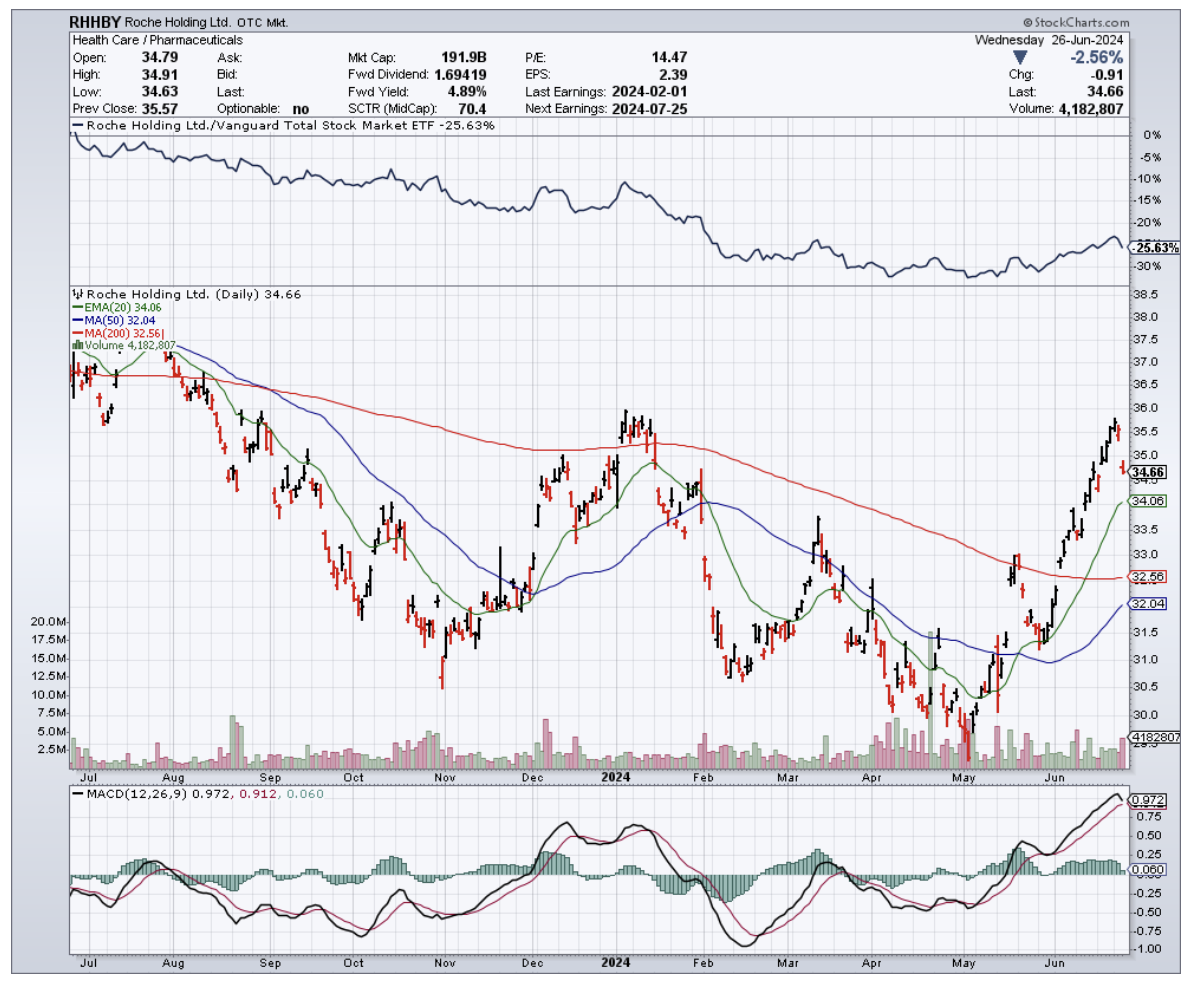Image resolution: width=1188 pixels, height=982 pixels.
Task: Click the Volume legend bar icon
Action: pos(75,346)
